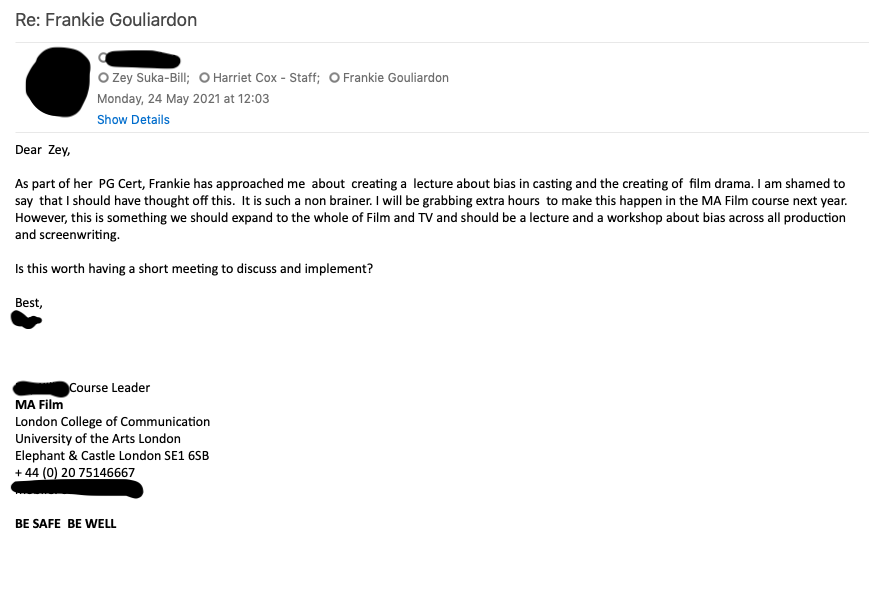Click the phone number + 44 (0) 20 75146667
869x606 pixels.
75,472
